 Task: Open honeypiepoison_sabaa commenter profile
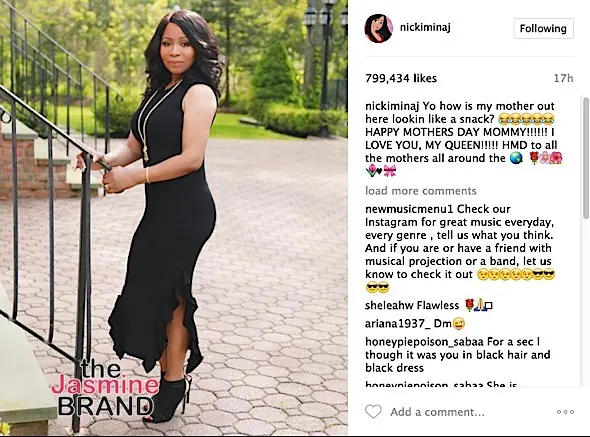tap(424, 342)
